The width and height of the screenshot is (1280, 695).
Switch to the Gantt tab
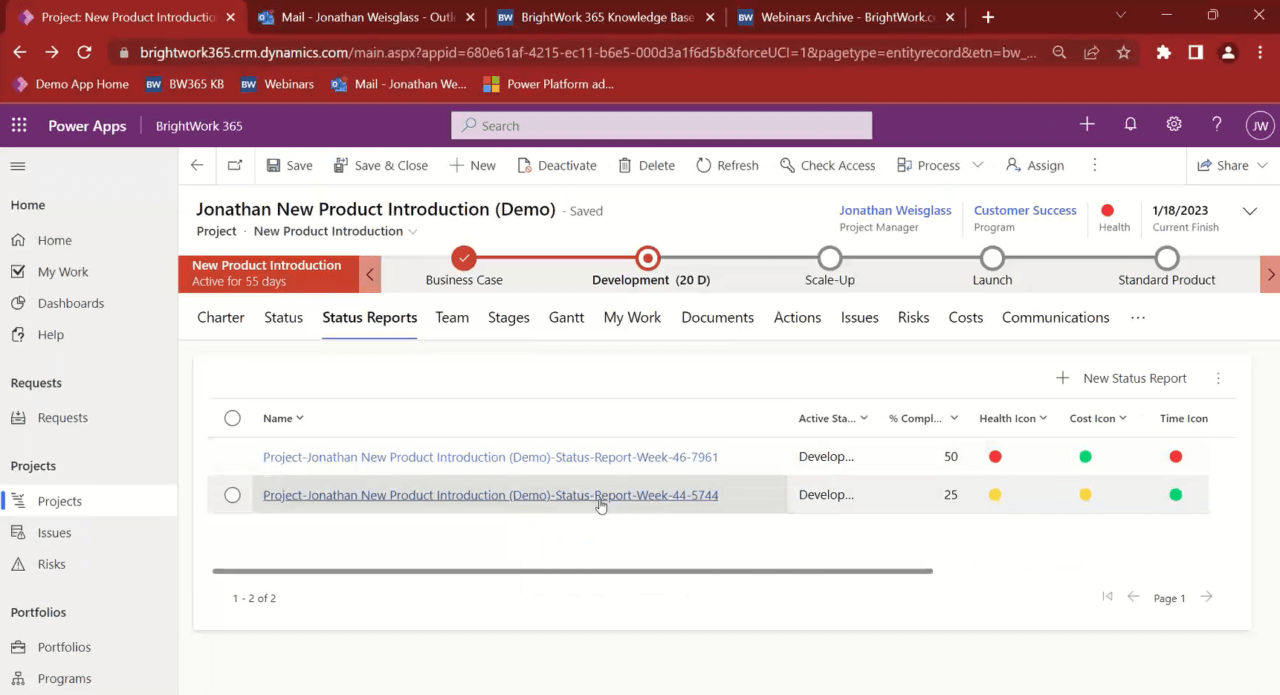click(566, 317)
